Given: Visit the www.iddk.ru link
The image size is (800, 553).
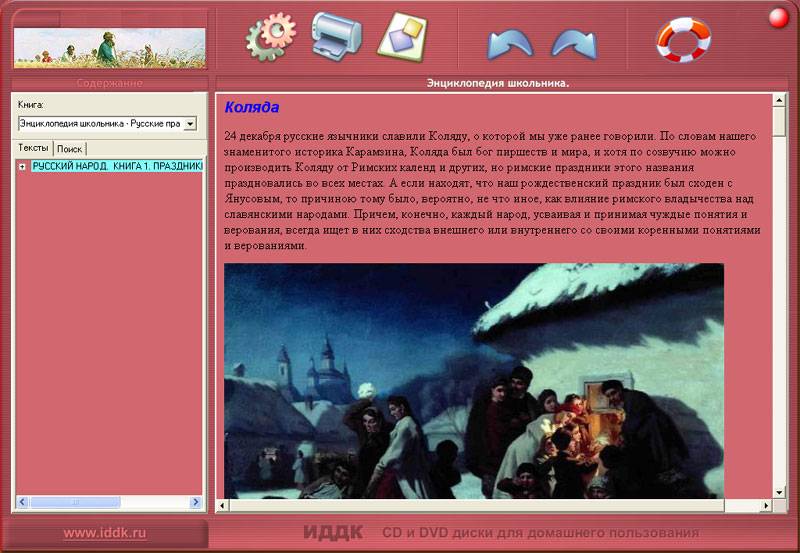Looking at the screenshot, I should [x=104, y=533].
